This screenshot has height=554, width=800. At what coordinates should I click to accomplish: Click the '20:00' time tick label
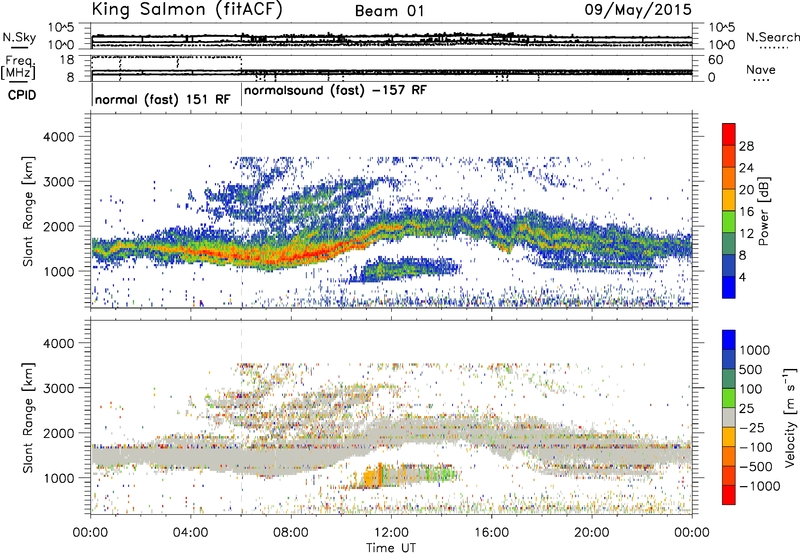[592, 533]
